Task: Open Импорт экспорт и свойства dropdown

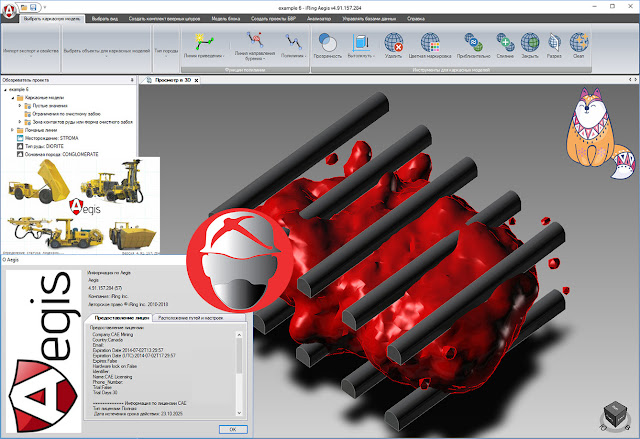Action: click(31, 51)
